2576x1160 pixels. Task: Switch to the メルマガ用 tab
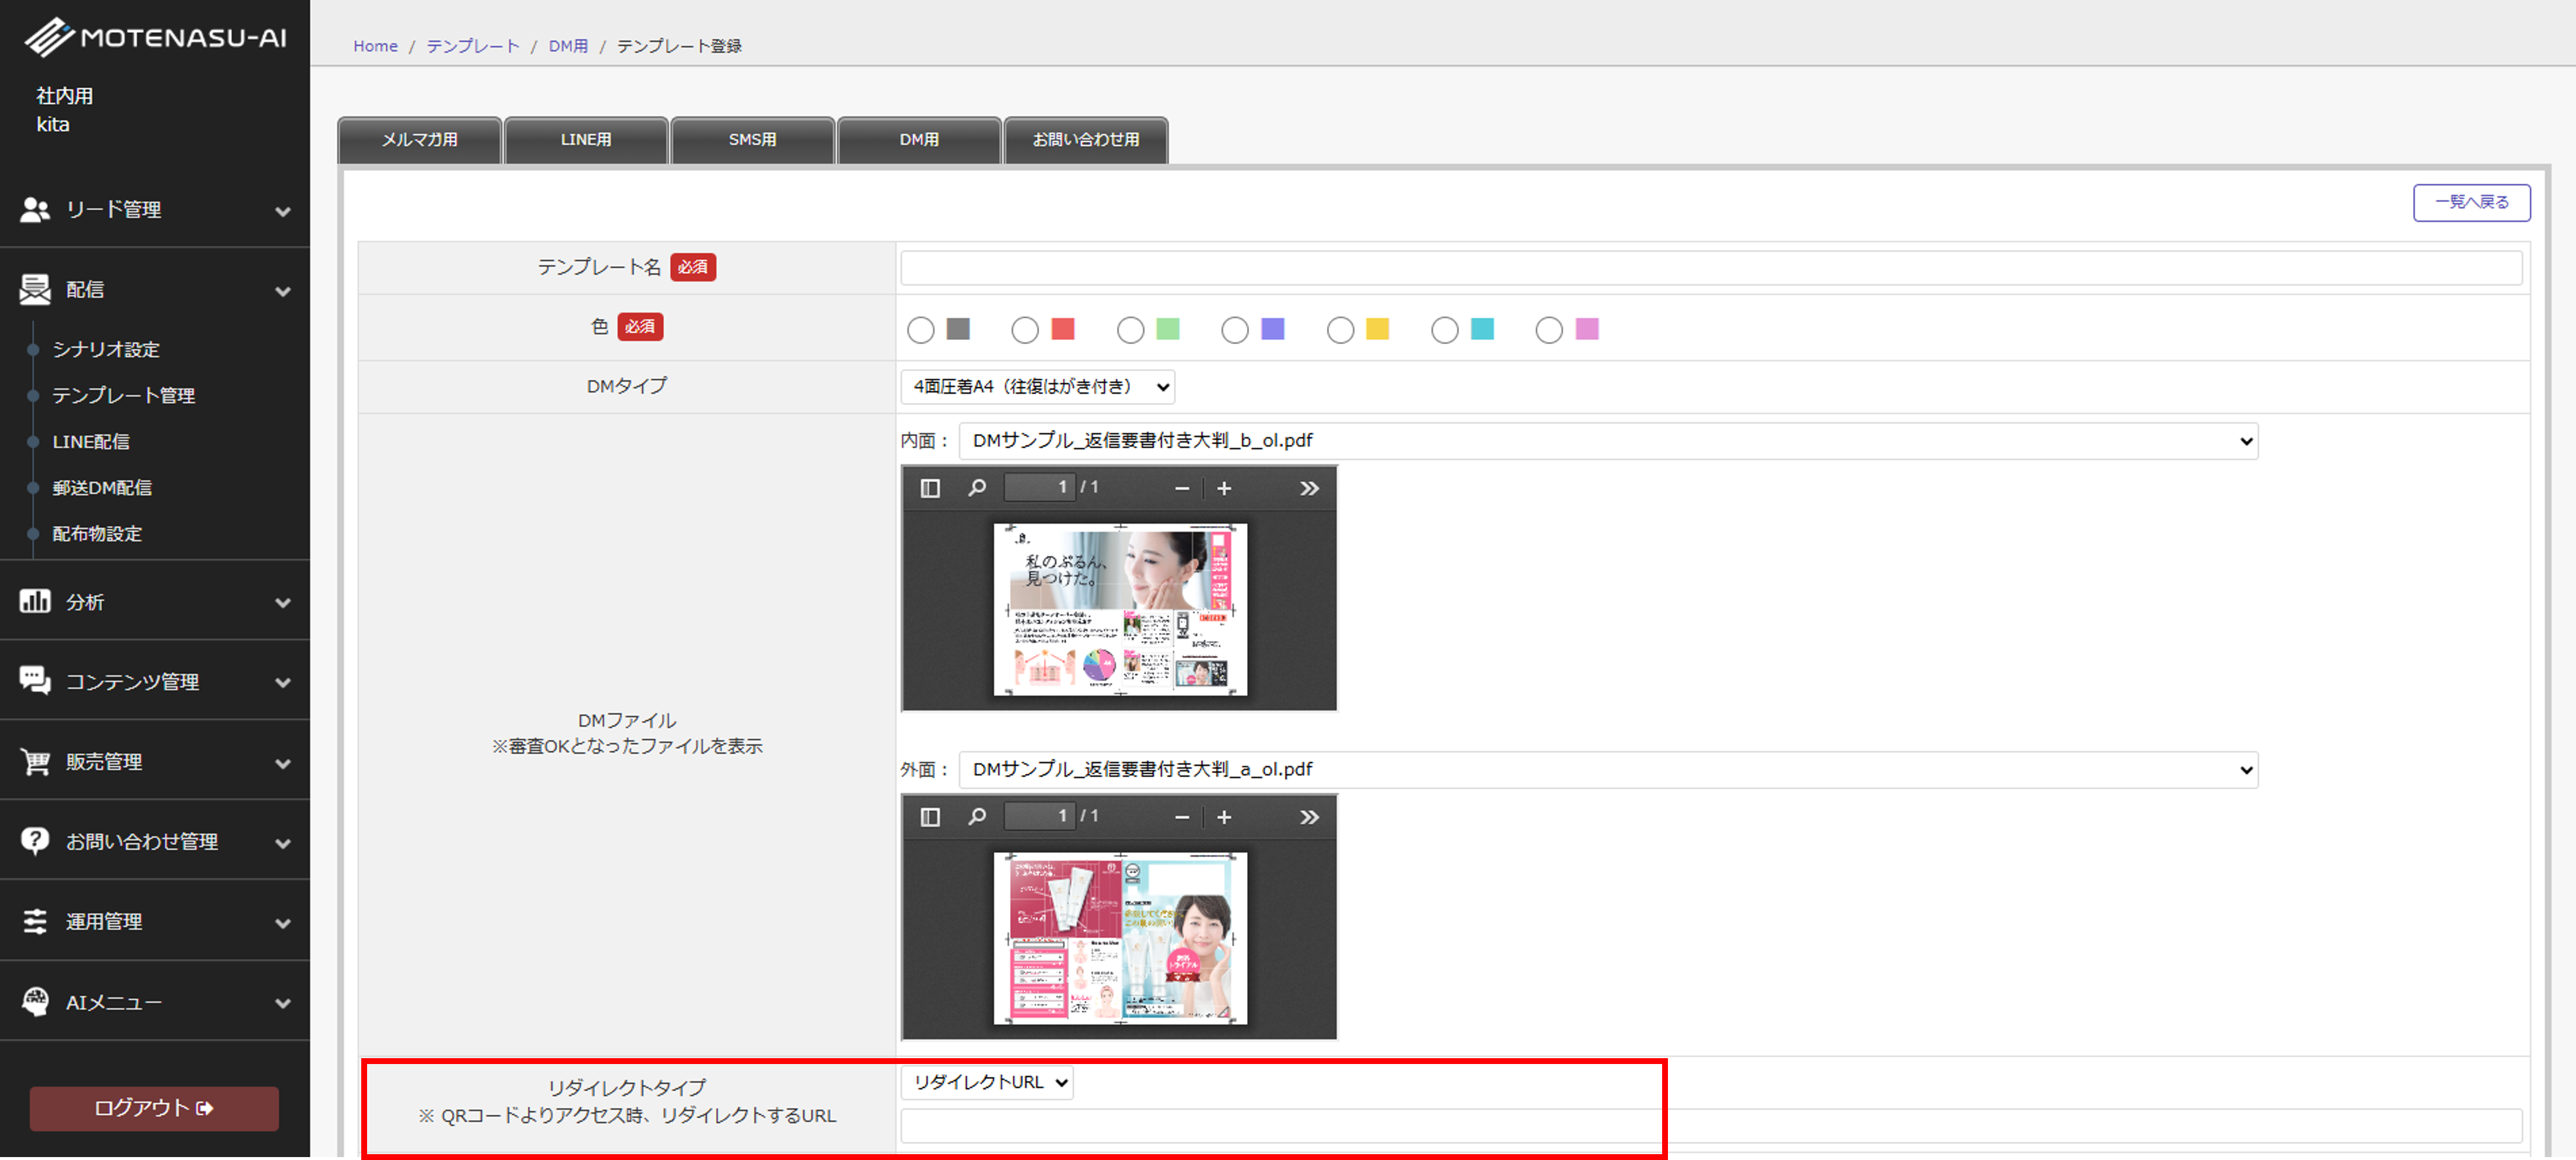click(x=420, y=140)
